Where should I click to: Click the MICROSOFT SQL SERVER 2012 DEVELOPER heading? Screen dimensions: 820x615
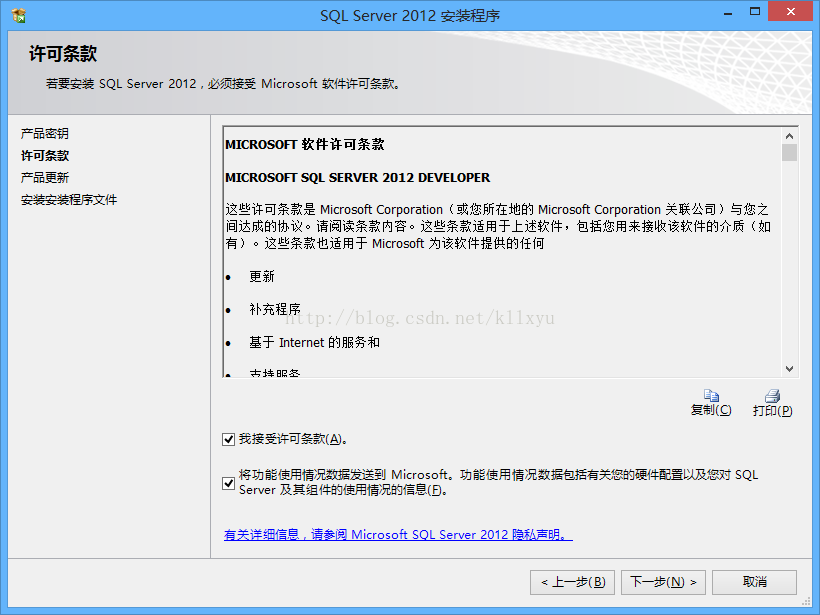point(358,178)
